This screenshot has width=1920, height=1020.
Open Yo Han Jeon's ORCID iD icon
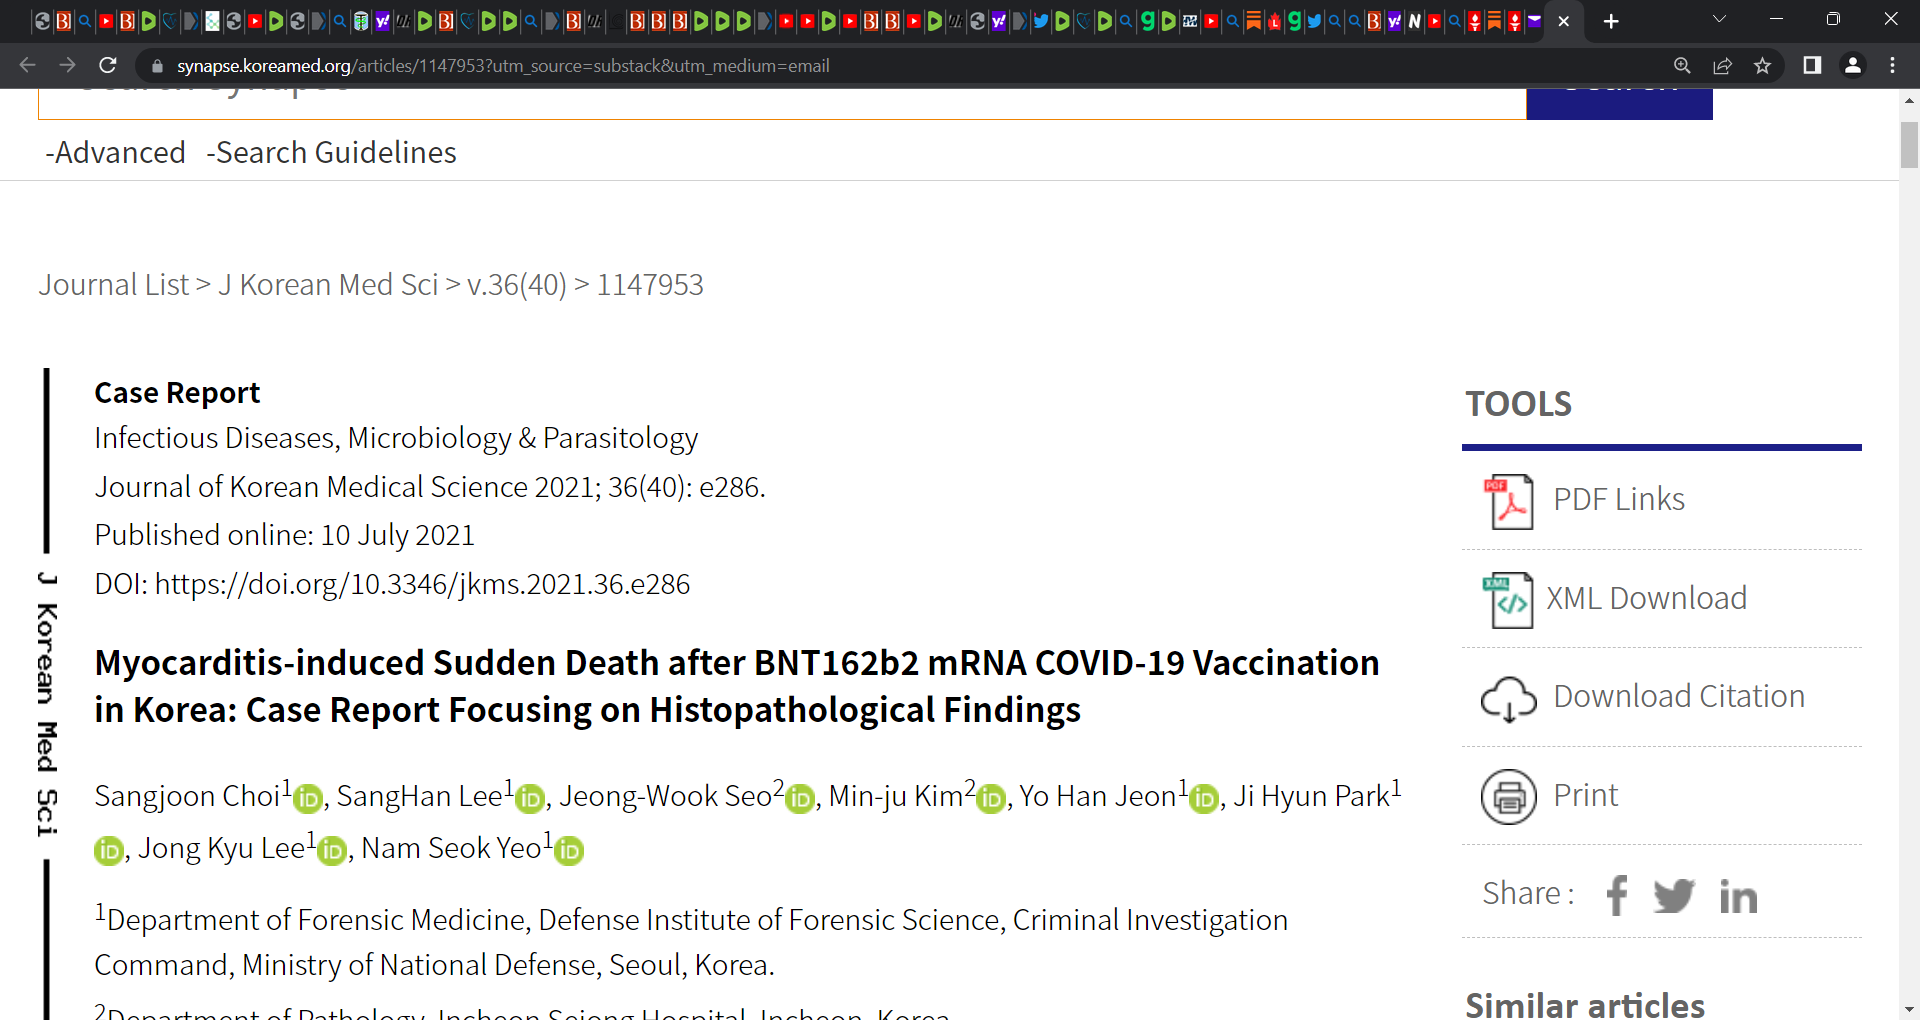[1204, 799]
